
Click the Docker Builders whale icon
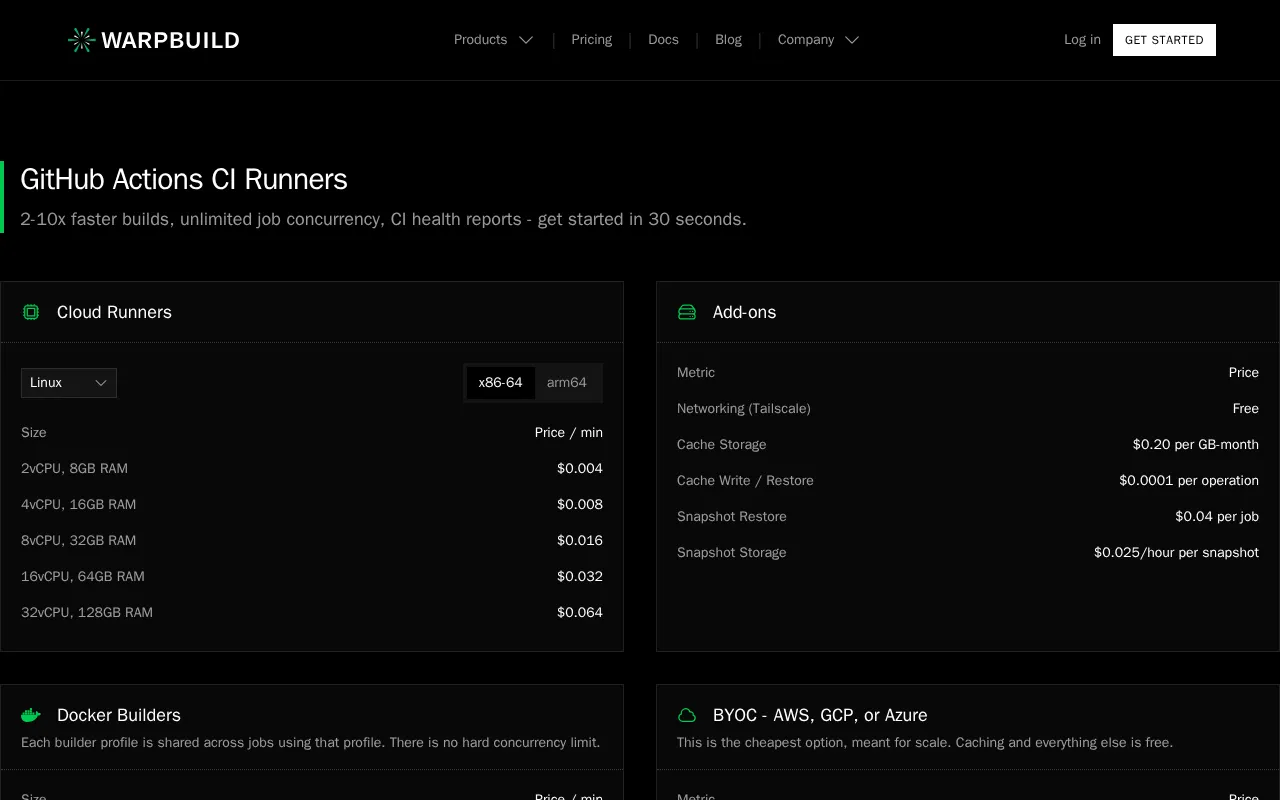[31, 715]
